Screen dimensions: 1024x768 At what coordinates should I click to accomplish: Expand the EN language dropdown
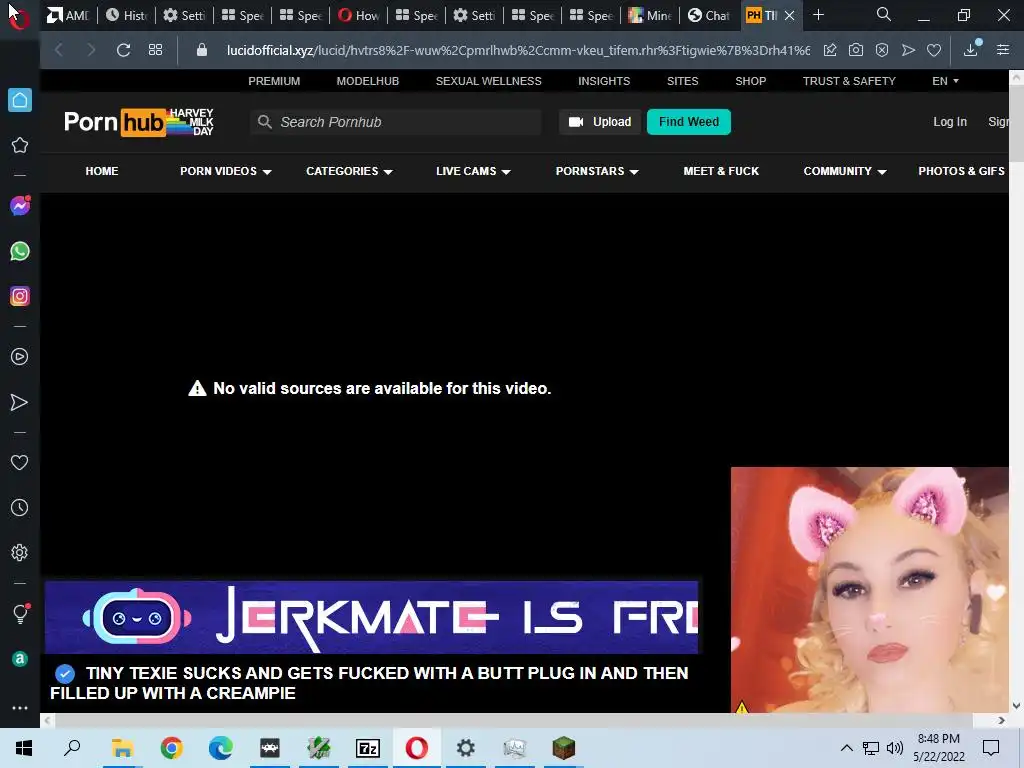[945, 81]
